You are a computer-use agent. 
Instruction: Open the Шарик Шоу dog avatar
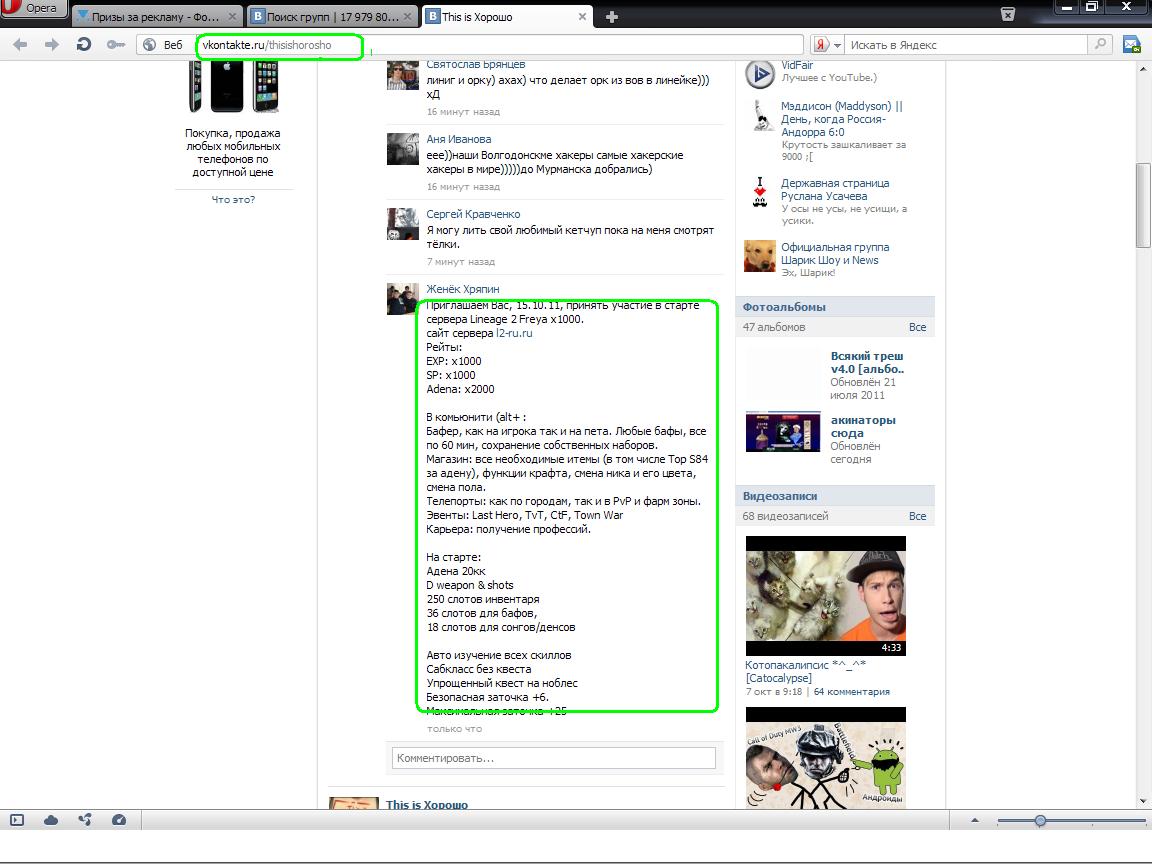pos(760,256)
